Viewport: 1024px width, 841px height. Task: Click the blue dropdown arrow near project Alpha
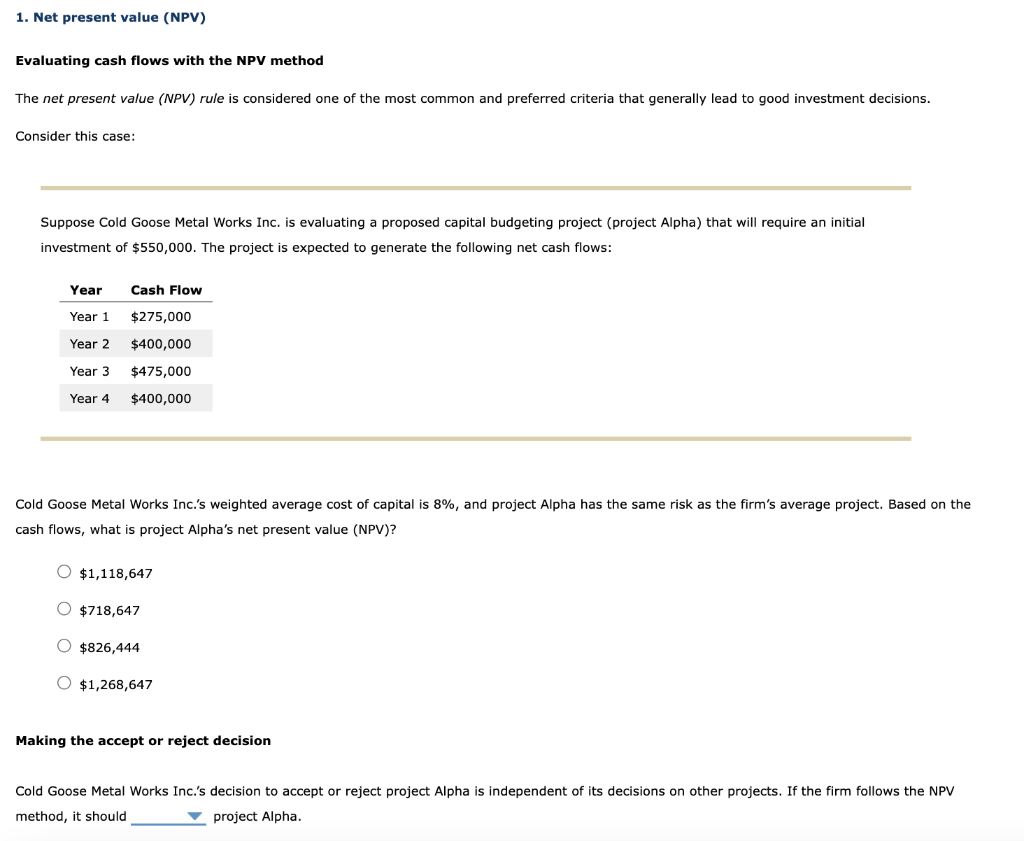pos(196,816)
